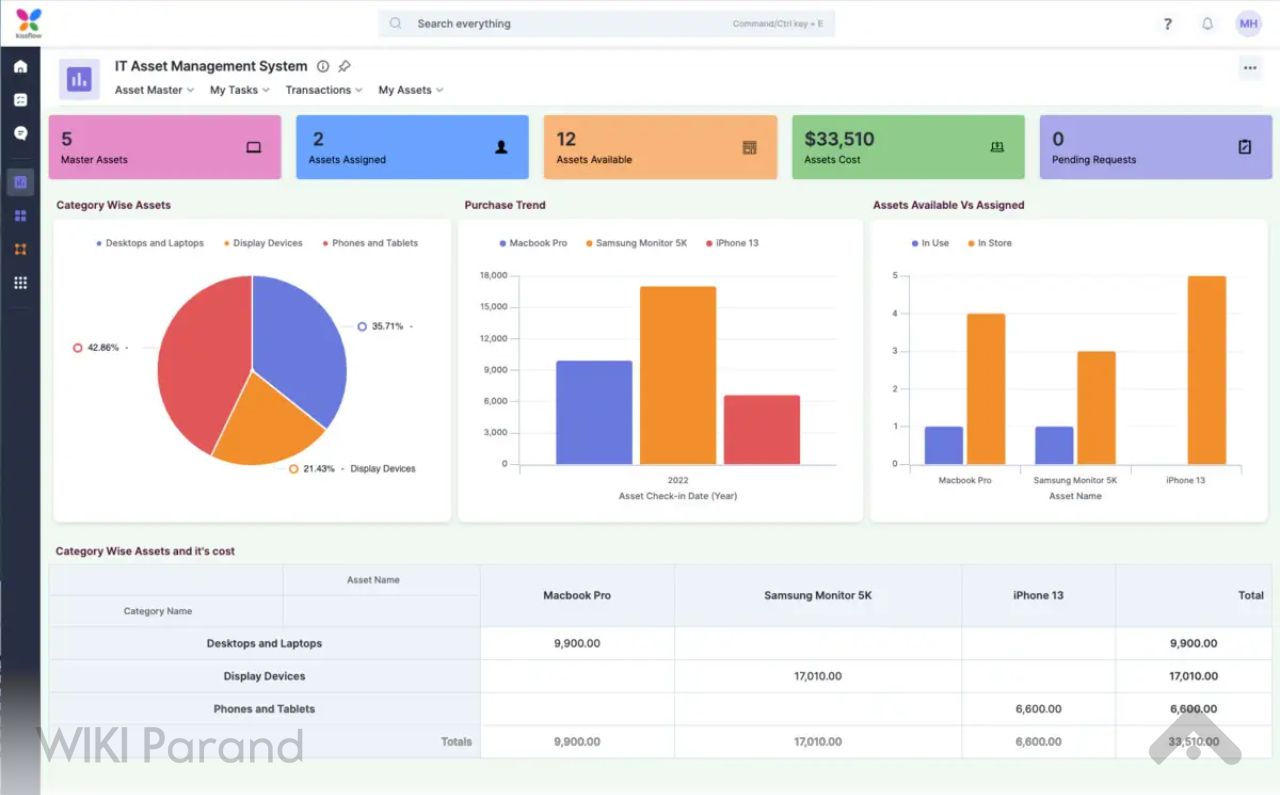Open the nine-dot grid sidebar icon
Image resolution: width=1280 pixels, height=795 pixels.
[20, 283]
